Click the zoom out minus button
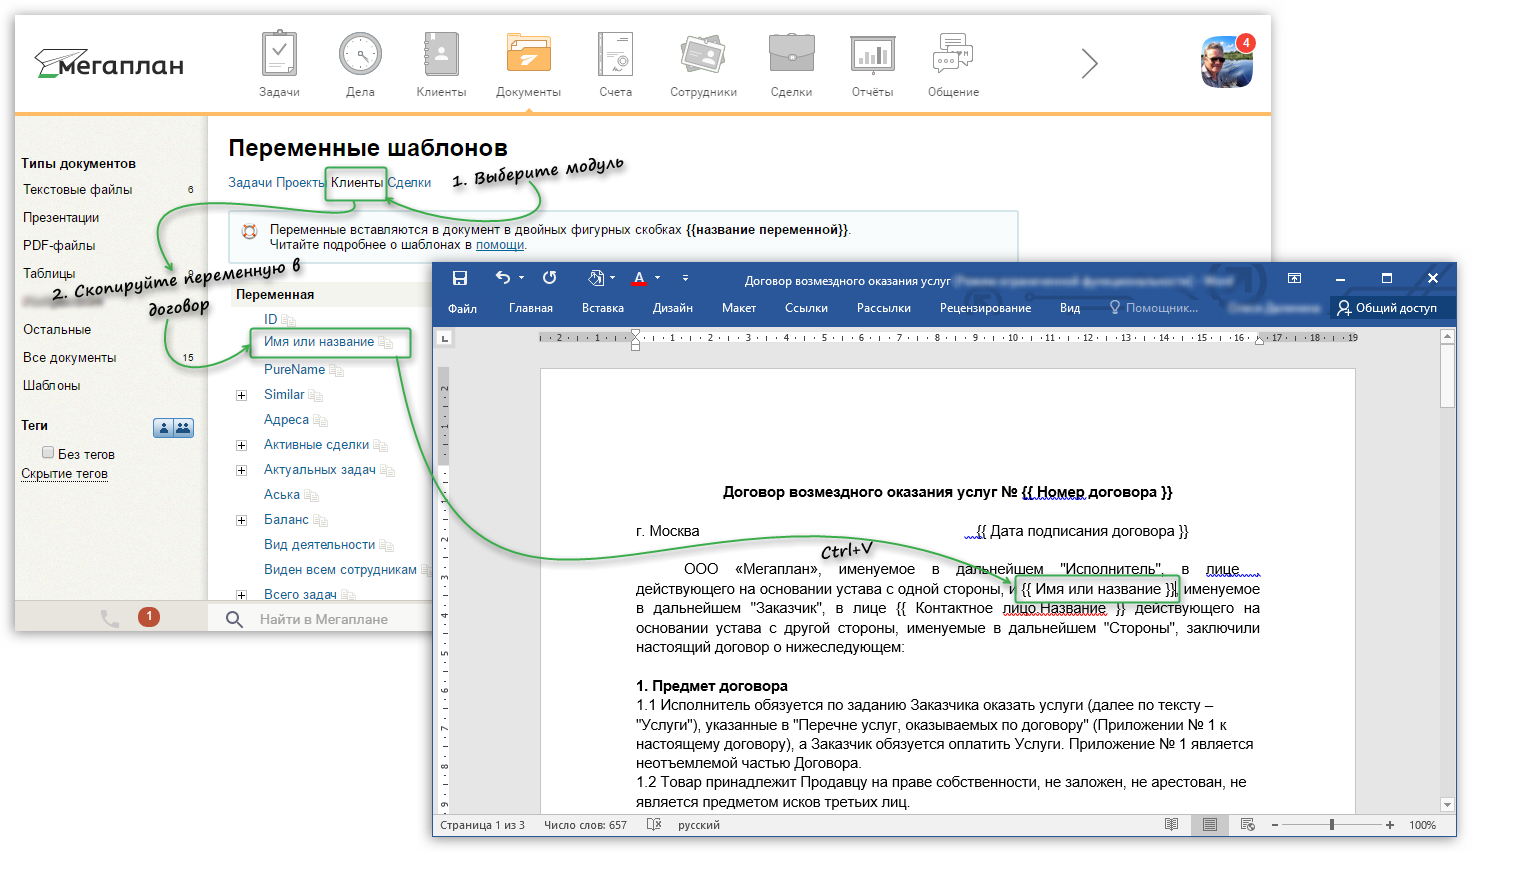The image size is (1516, 885). pyautogui.click(x=1275, y=825)
